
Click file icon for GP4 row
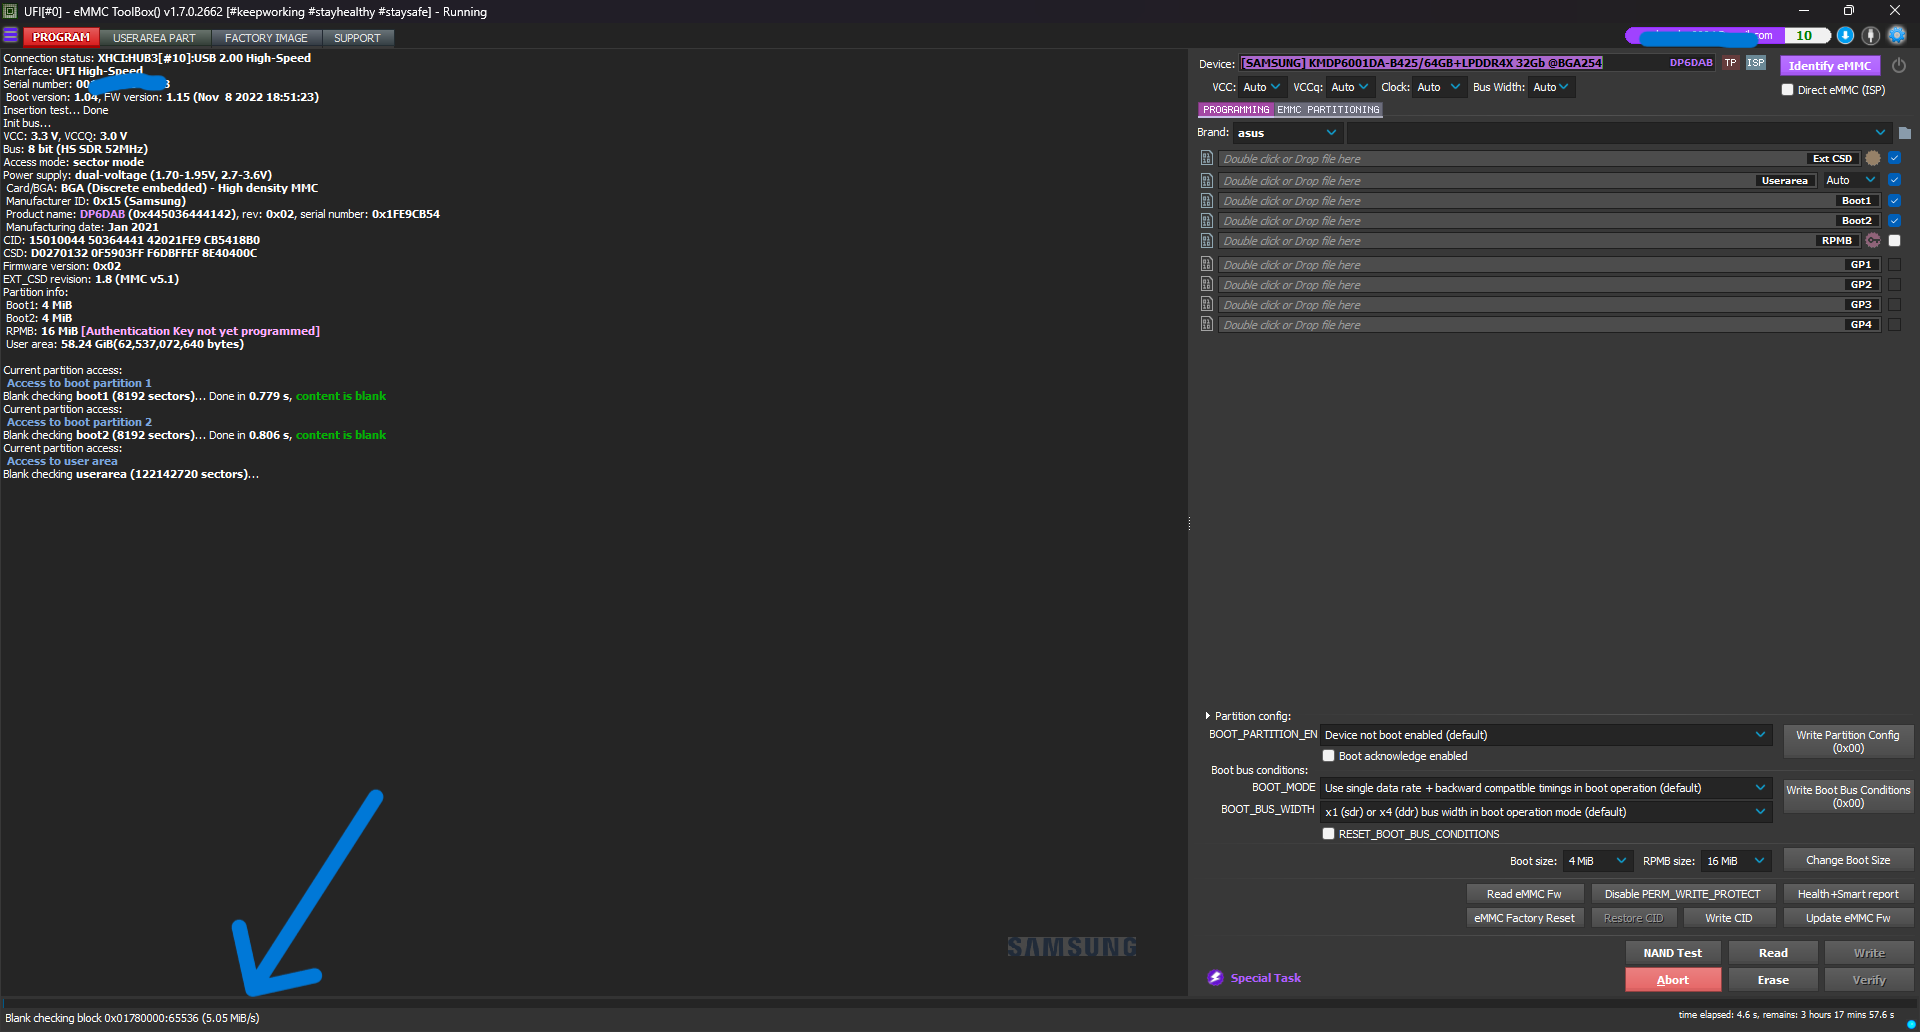(1207, 324)
